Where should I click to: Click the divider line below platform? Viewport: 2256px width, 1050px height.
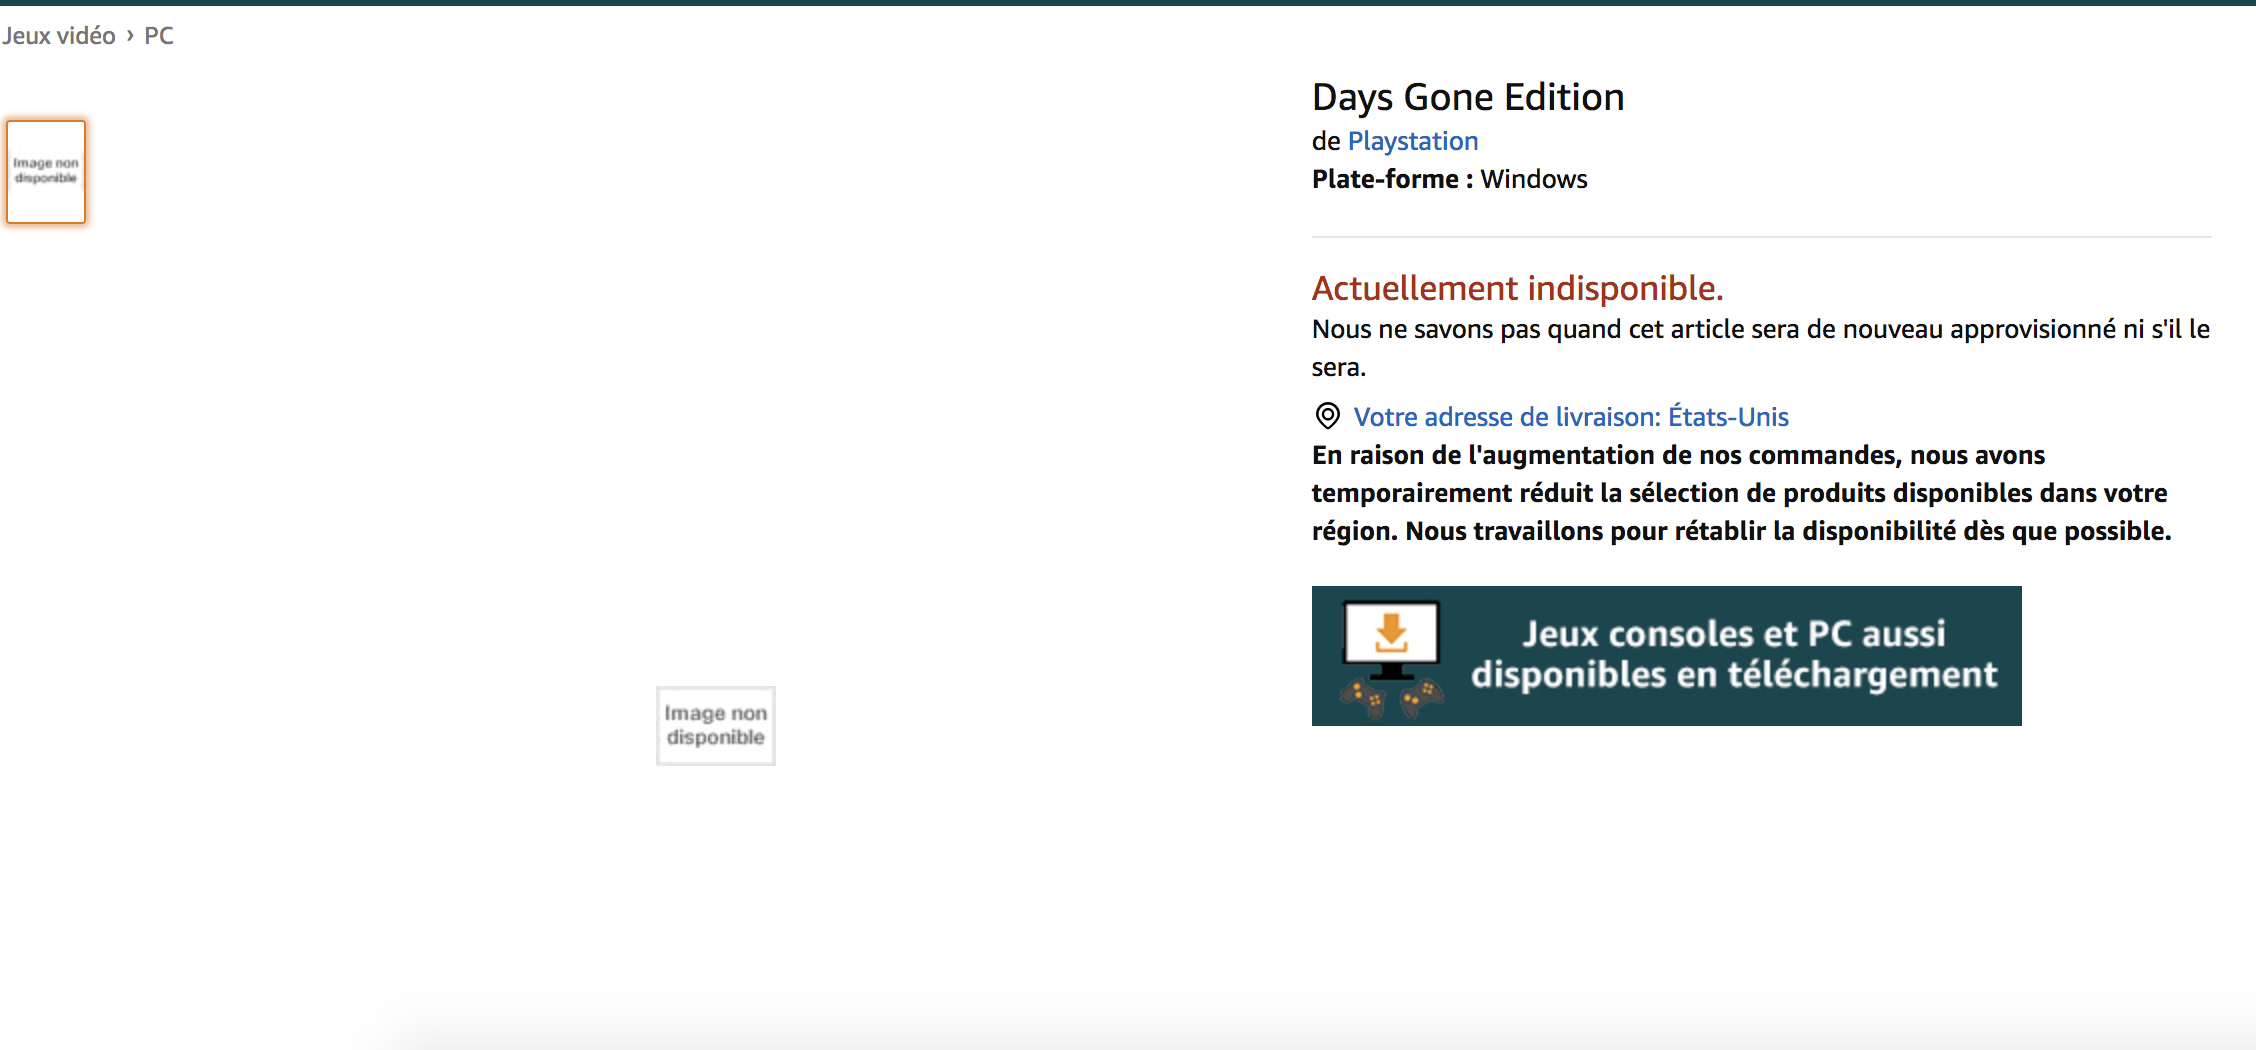point(1760,237)
